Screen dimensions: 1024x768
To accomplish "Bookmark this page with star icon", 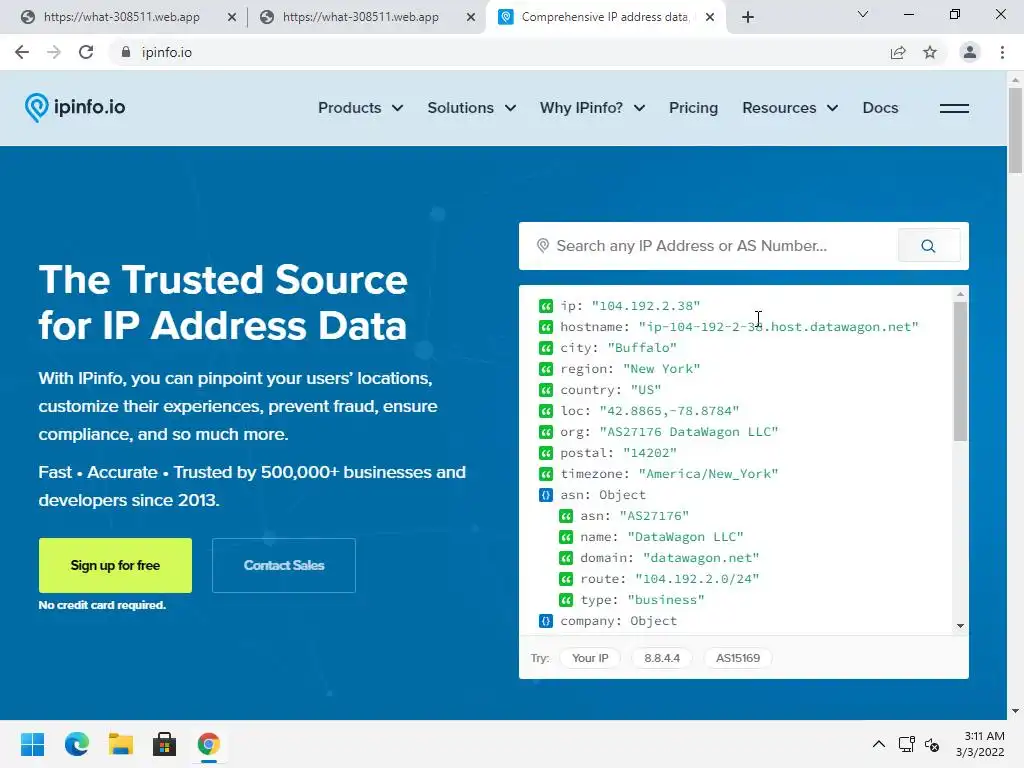I will pyautogui.click(x=930, y=52).
